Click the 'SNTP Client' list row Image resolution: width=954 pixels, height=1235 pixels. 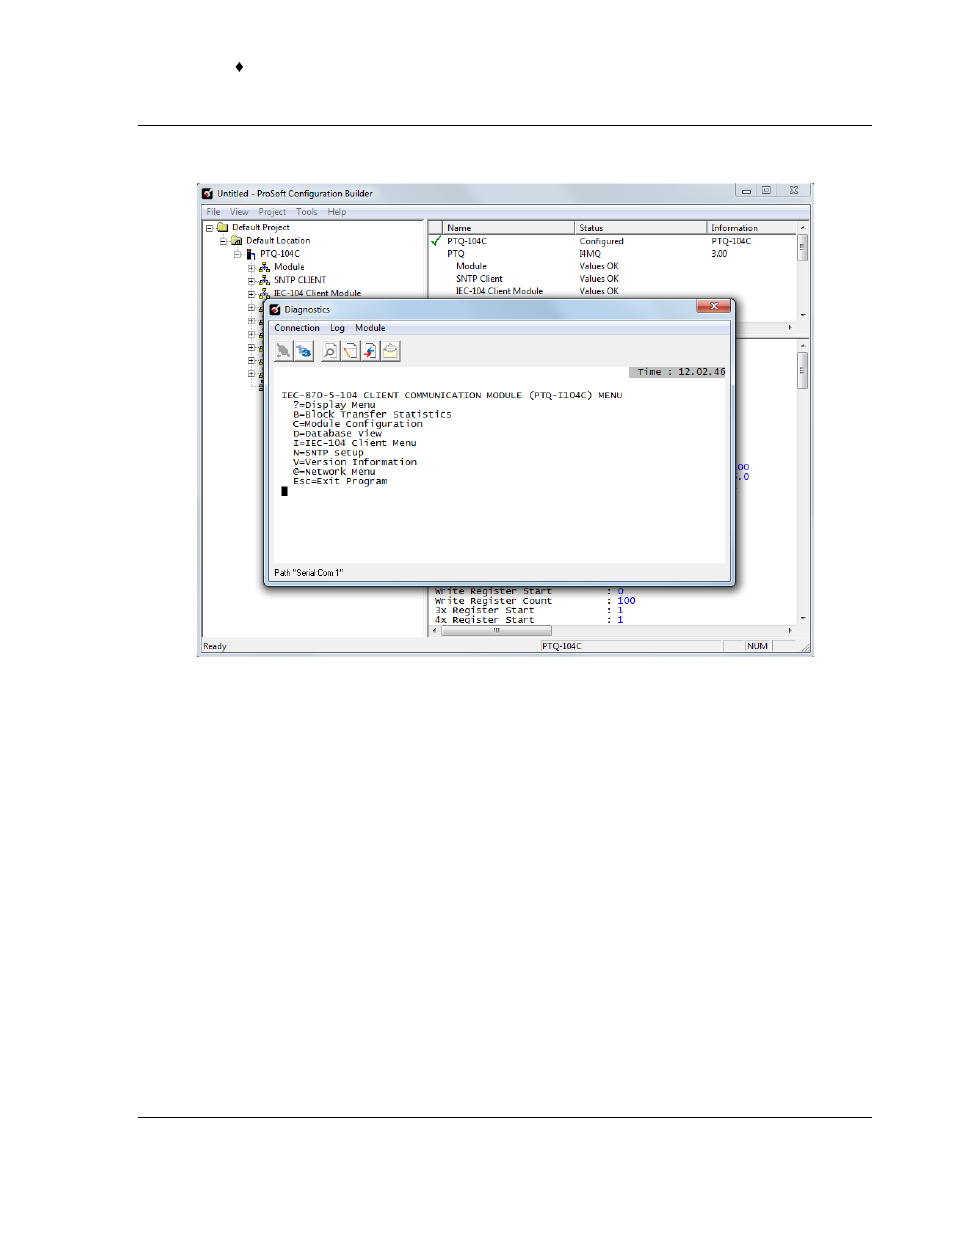tap(479, 279)
